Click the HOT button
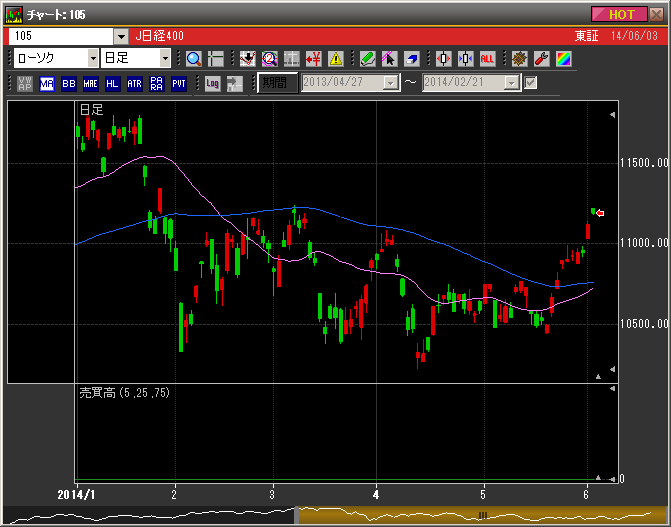 [x=622, y=14]
